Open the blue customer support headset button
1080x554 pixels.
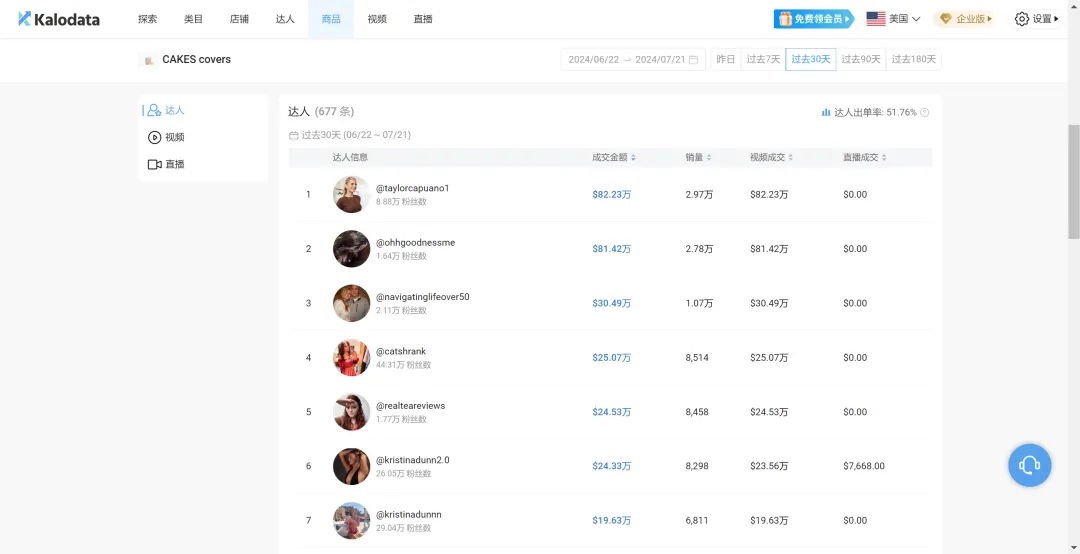pos(1029,465)
